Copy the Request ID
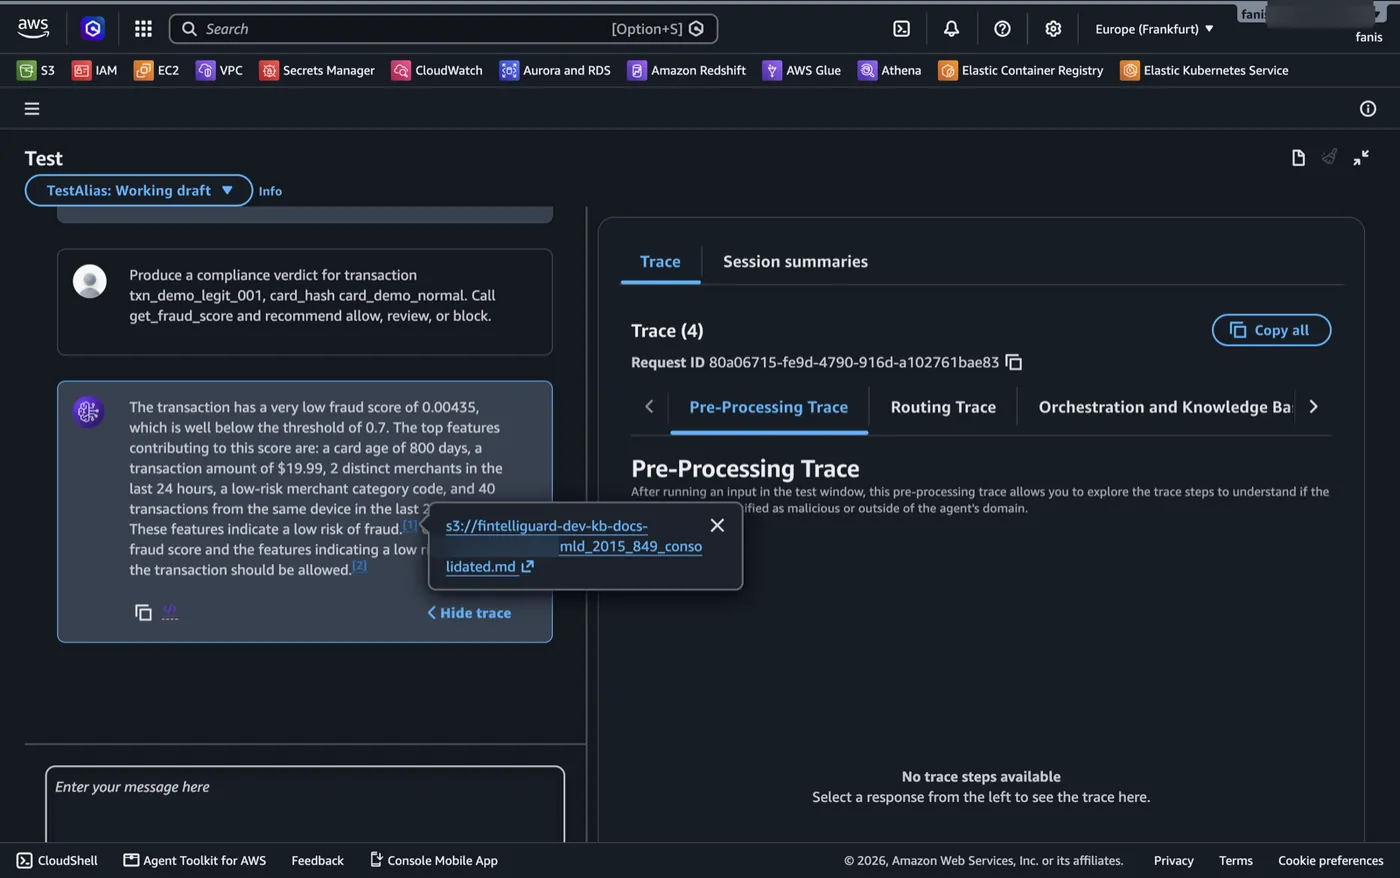Viewport: 1400px width, 878px height. click(x=1014, y=362)
